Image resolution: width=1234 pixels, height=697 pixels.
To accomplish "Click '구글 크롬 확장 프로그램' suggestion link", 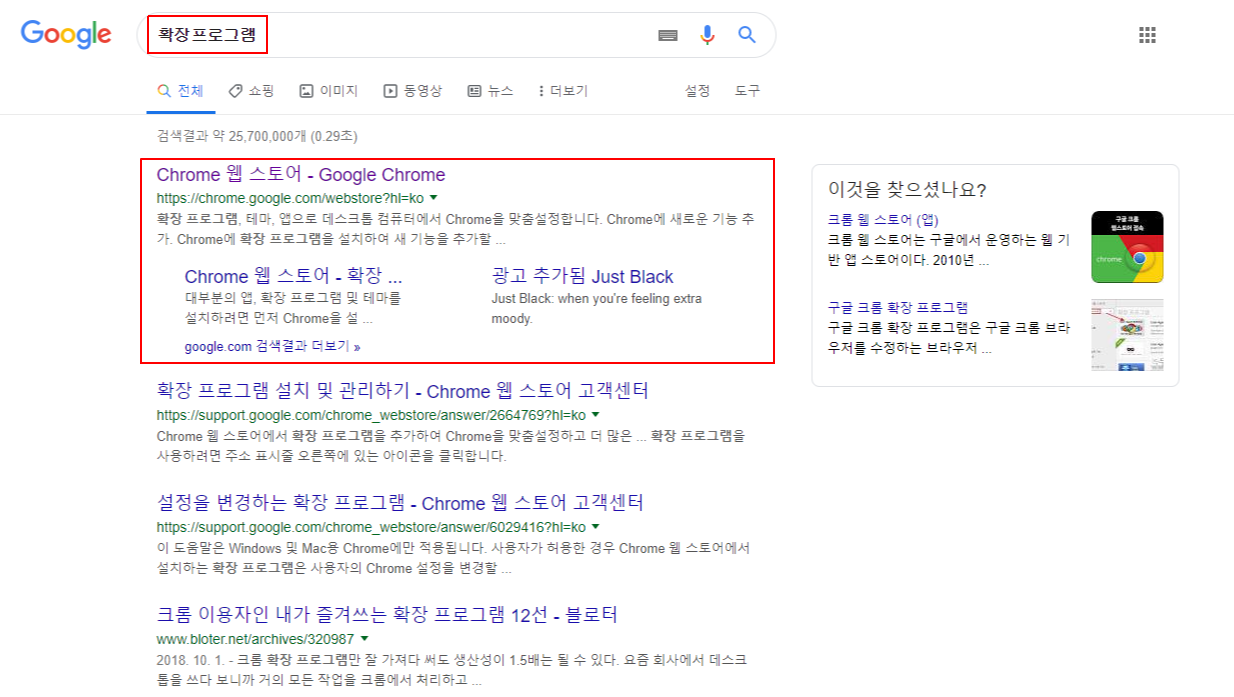I will pos(898,308).
